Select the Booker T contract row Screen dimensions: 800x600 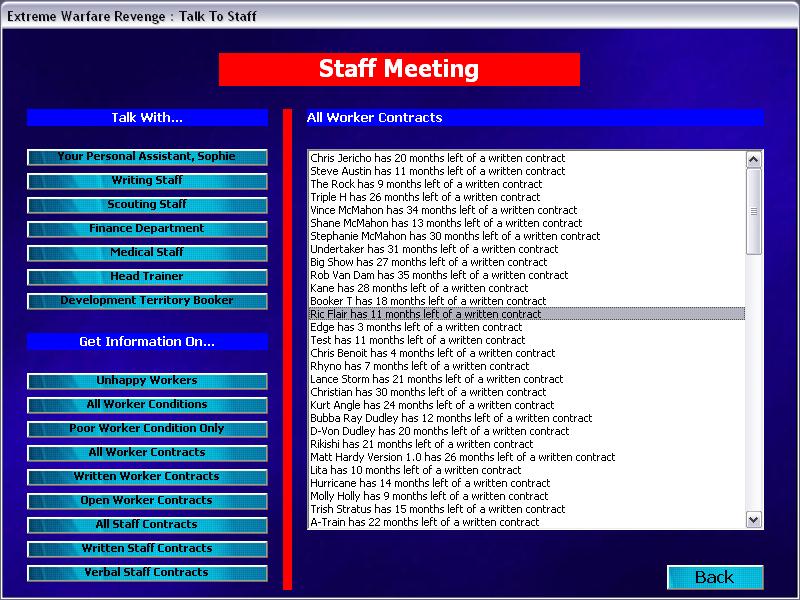pyautogui.click(x=527, y=302)
